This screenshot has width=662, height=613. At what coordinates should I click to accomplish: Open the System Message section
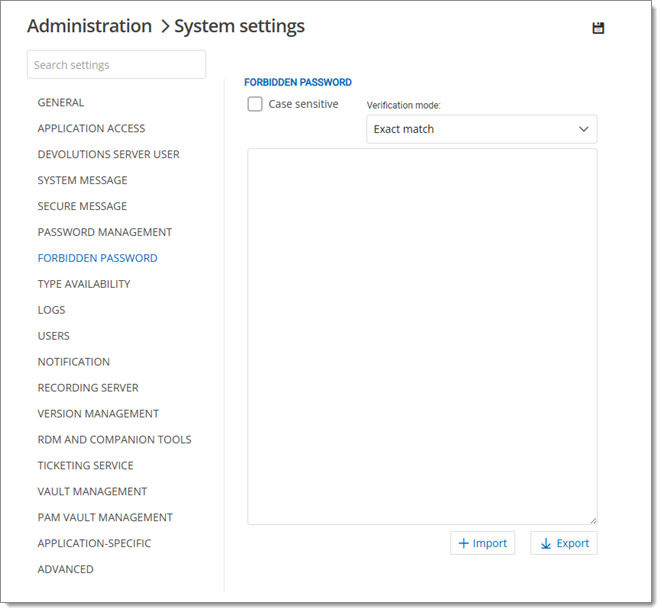(82, 180)
